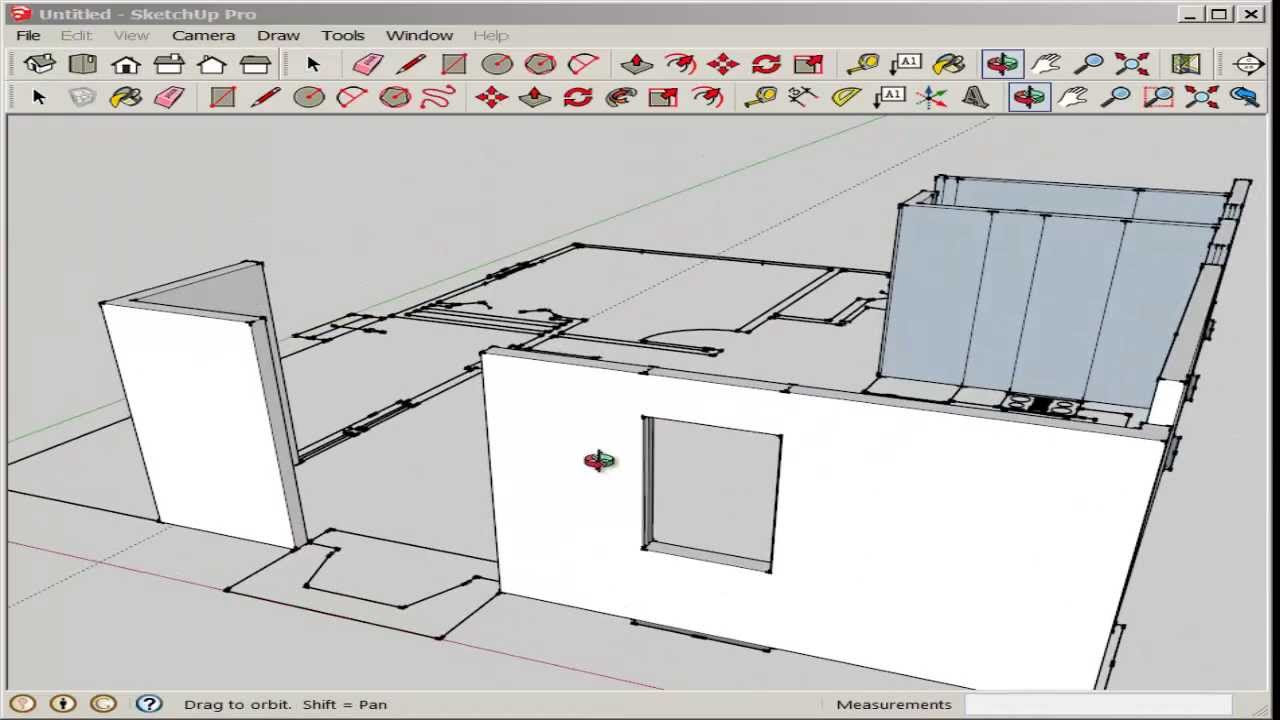Select Push/Pull in the lower toolbar row
This screenshot has height=720, width=1280.
[535, 97]
